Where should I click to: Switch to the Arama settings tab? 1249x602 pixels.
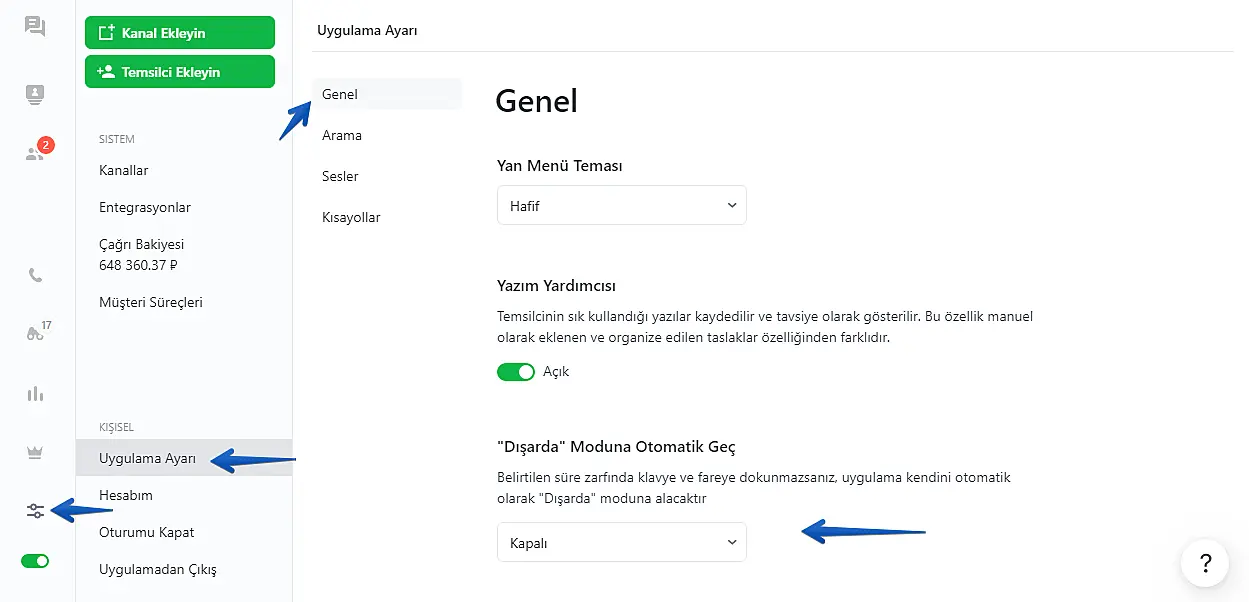pos(342,135)
